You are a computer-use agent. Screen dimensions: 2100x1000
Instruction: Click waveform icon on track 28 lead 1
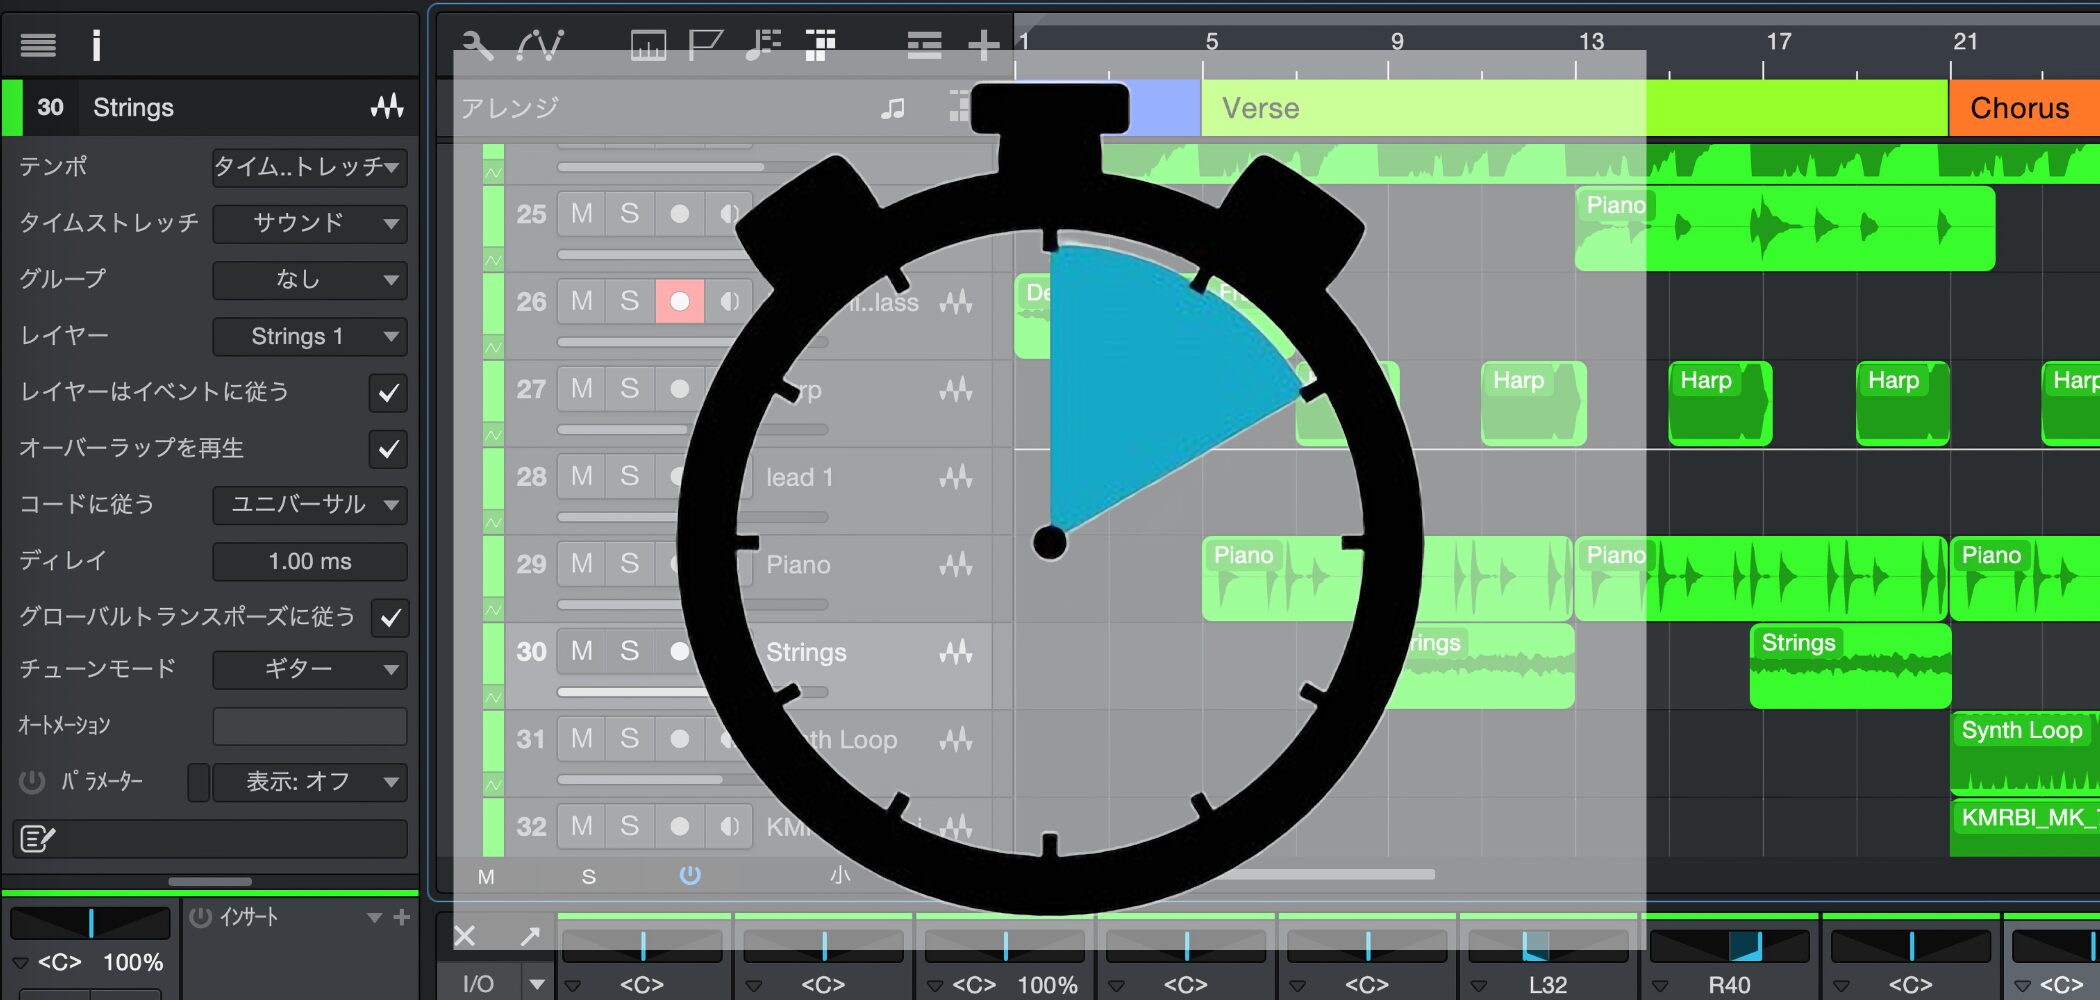[x=956, y=477]
